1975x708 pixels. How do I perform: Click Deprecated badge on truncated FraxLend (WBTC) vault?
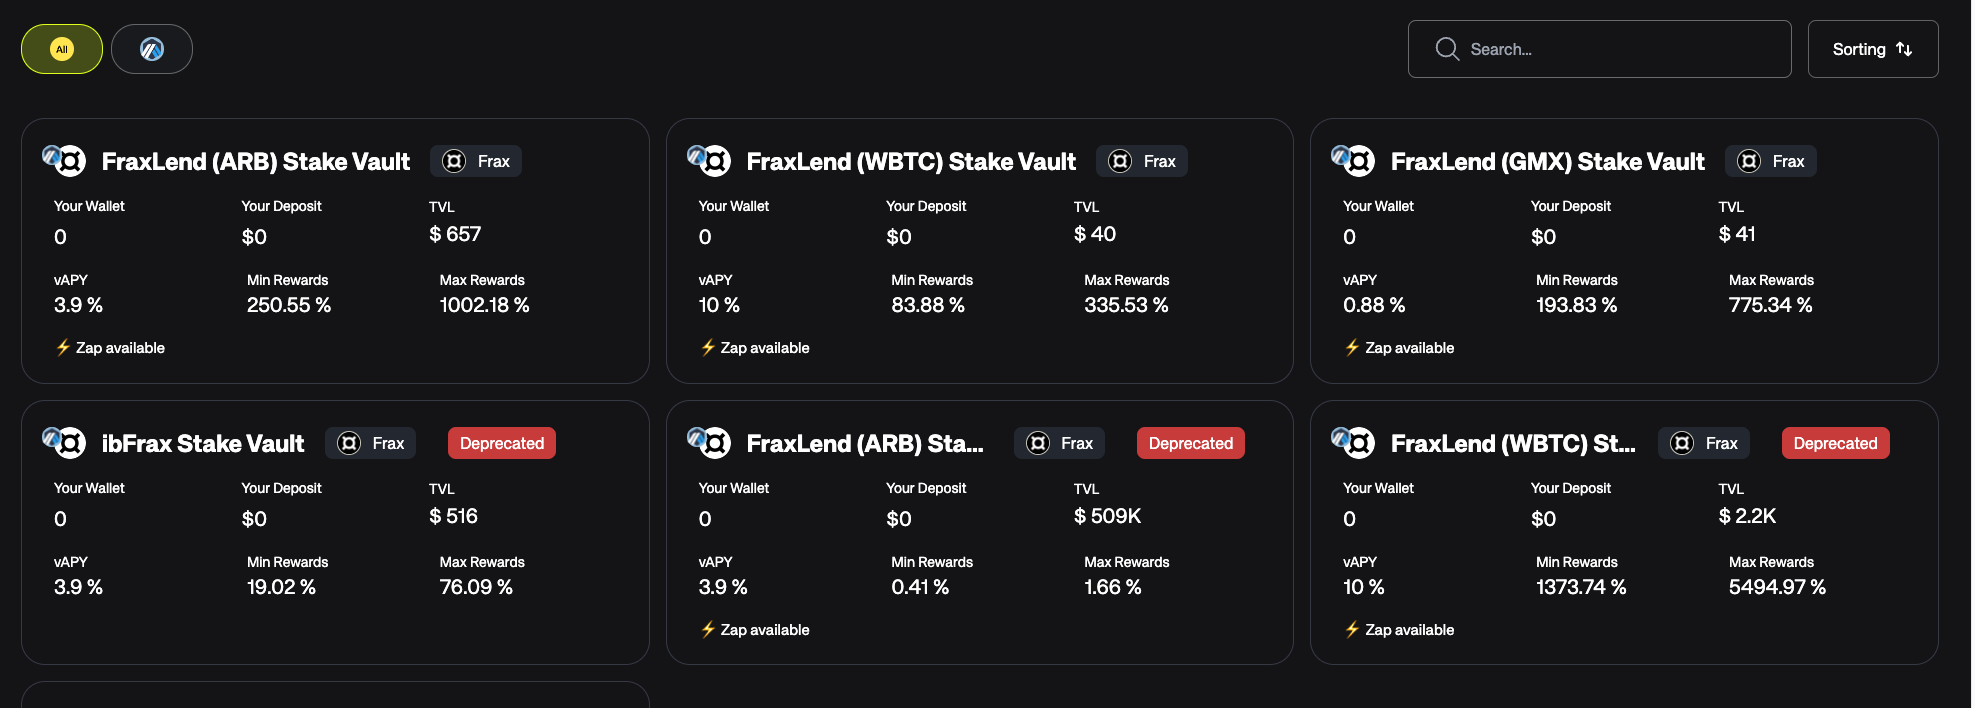point(1835,443)
